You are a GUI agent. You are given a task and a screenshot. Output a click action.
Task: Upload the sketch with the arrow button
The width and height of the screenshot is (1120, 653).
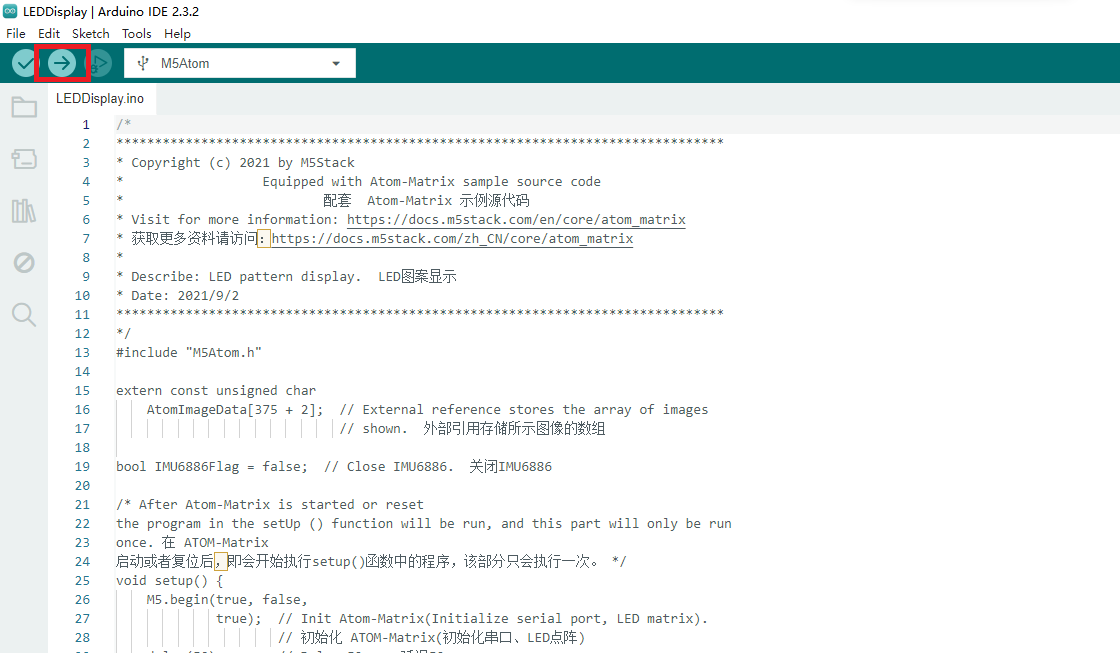pyautogui.click(x=62, y=63)
